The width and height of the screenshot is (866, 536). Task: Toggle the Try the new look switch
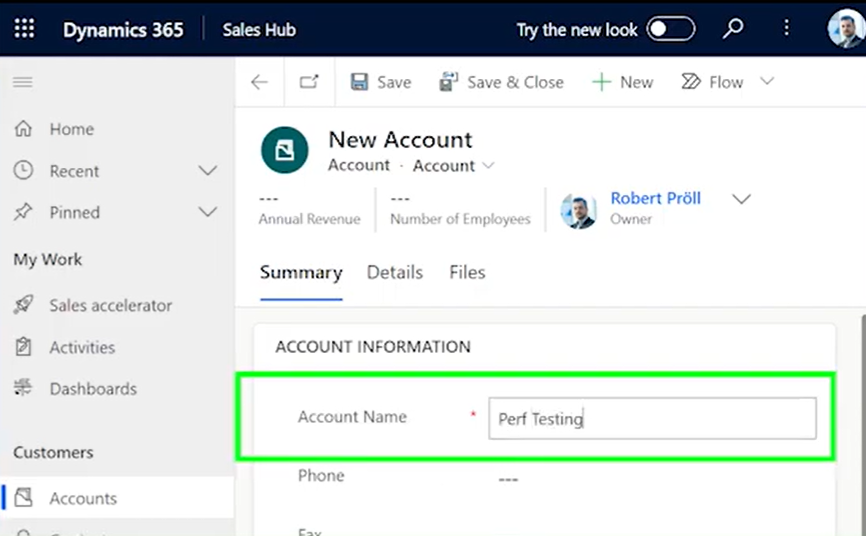tap(671, 29)
